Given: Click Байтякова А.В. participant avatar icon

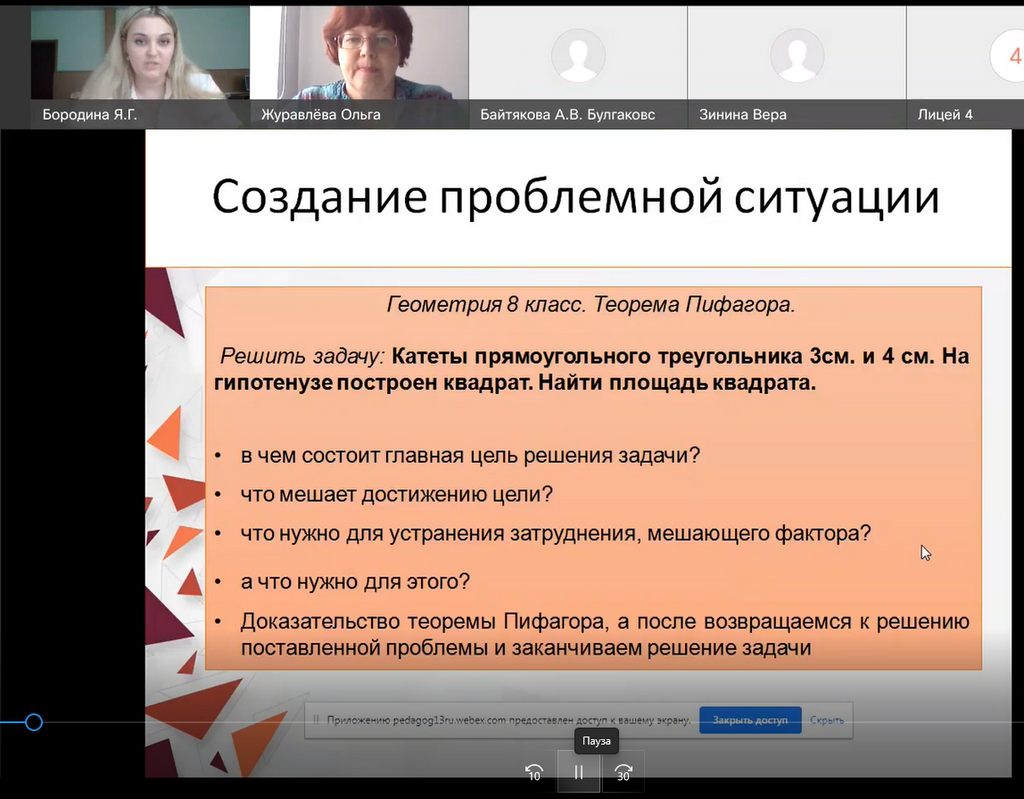Looking at the screenshot, I should pos(578,55).
